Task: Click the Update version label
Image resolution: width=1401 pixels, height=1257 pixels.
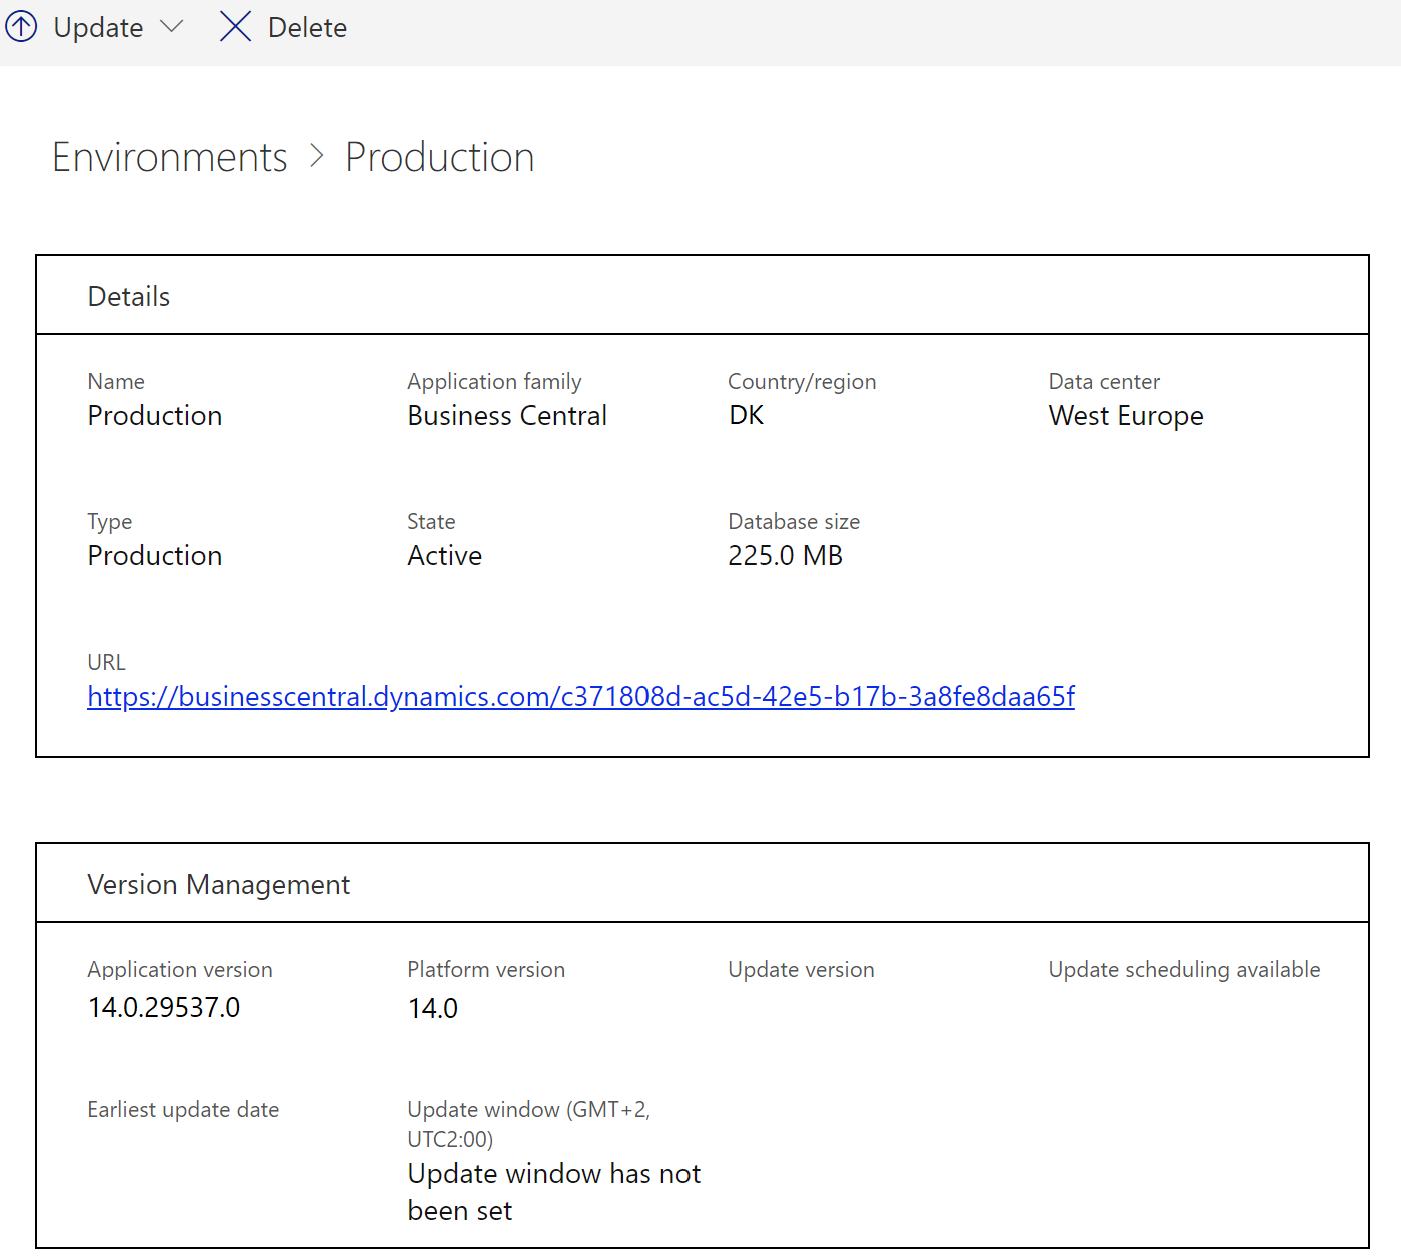Action: click(x=801, y=969)
